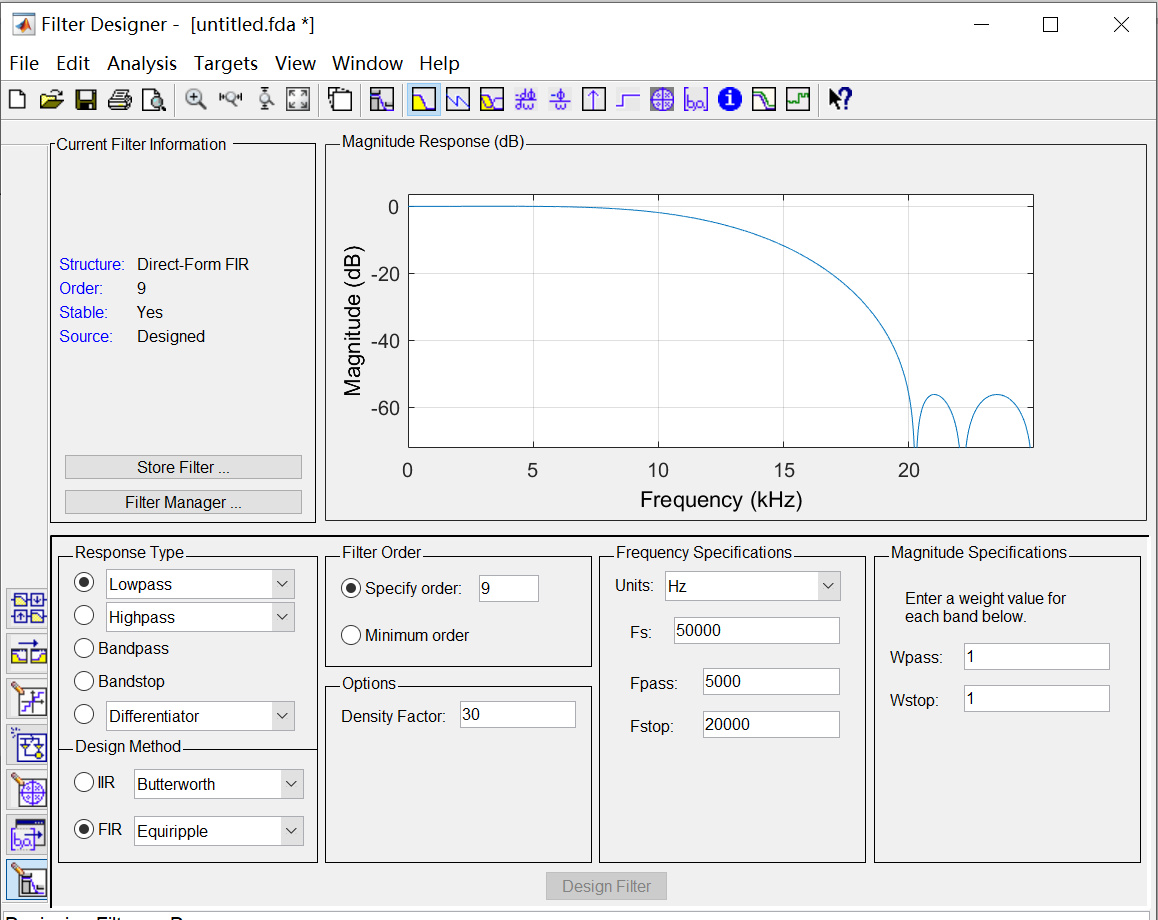Open the Targets menu
This screenshot has height=920, width=1158.
(225, 62)
